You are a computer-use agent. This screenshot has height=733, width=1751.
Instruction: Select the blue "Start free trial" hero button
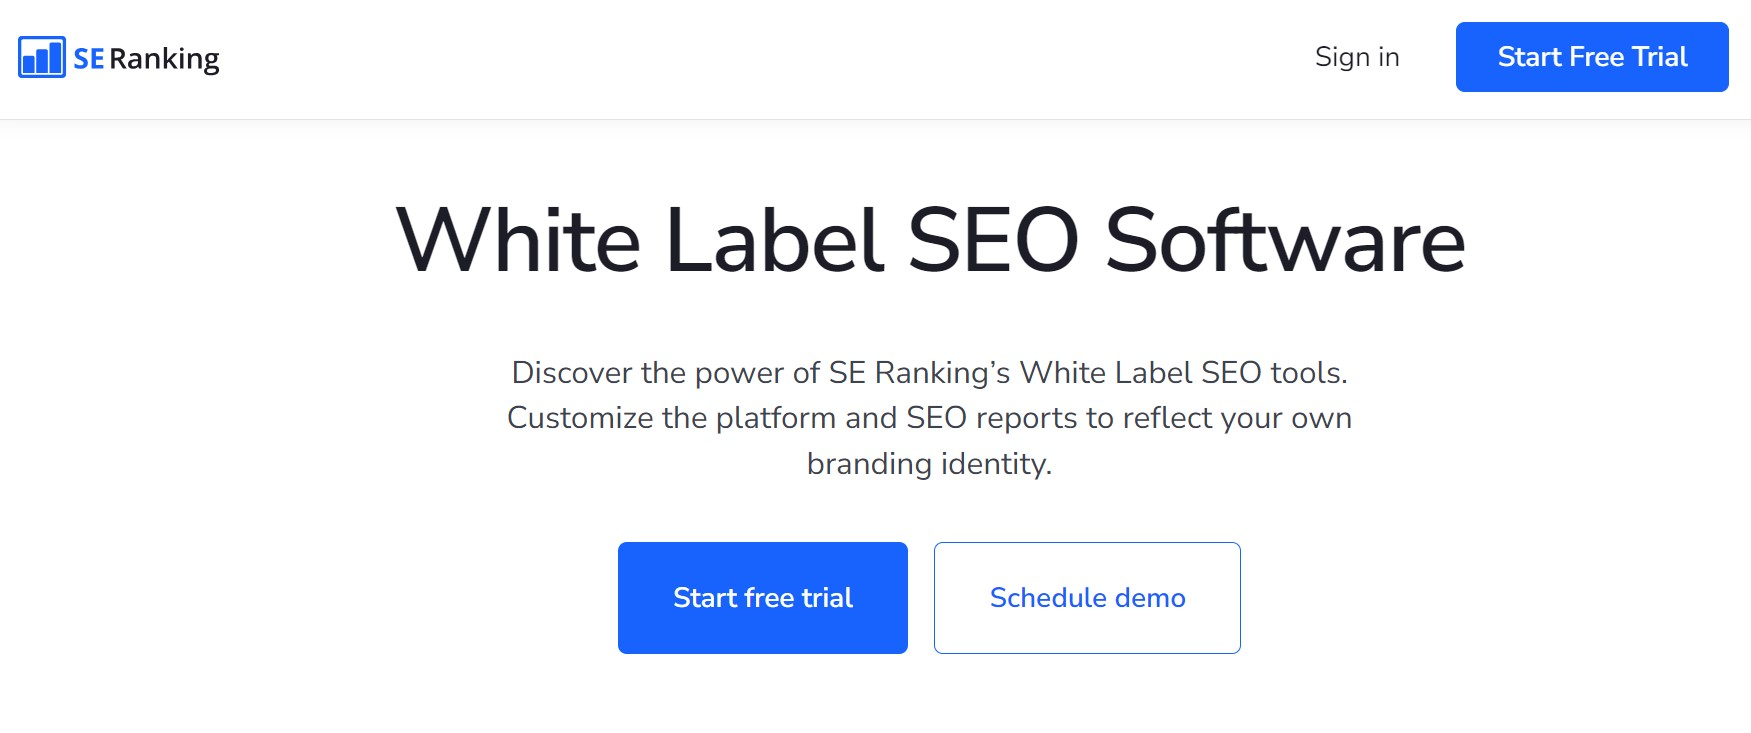tap(763, 598)
